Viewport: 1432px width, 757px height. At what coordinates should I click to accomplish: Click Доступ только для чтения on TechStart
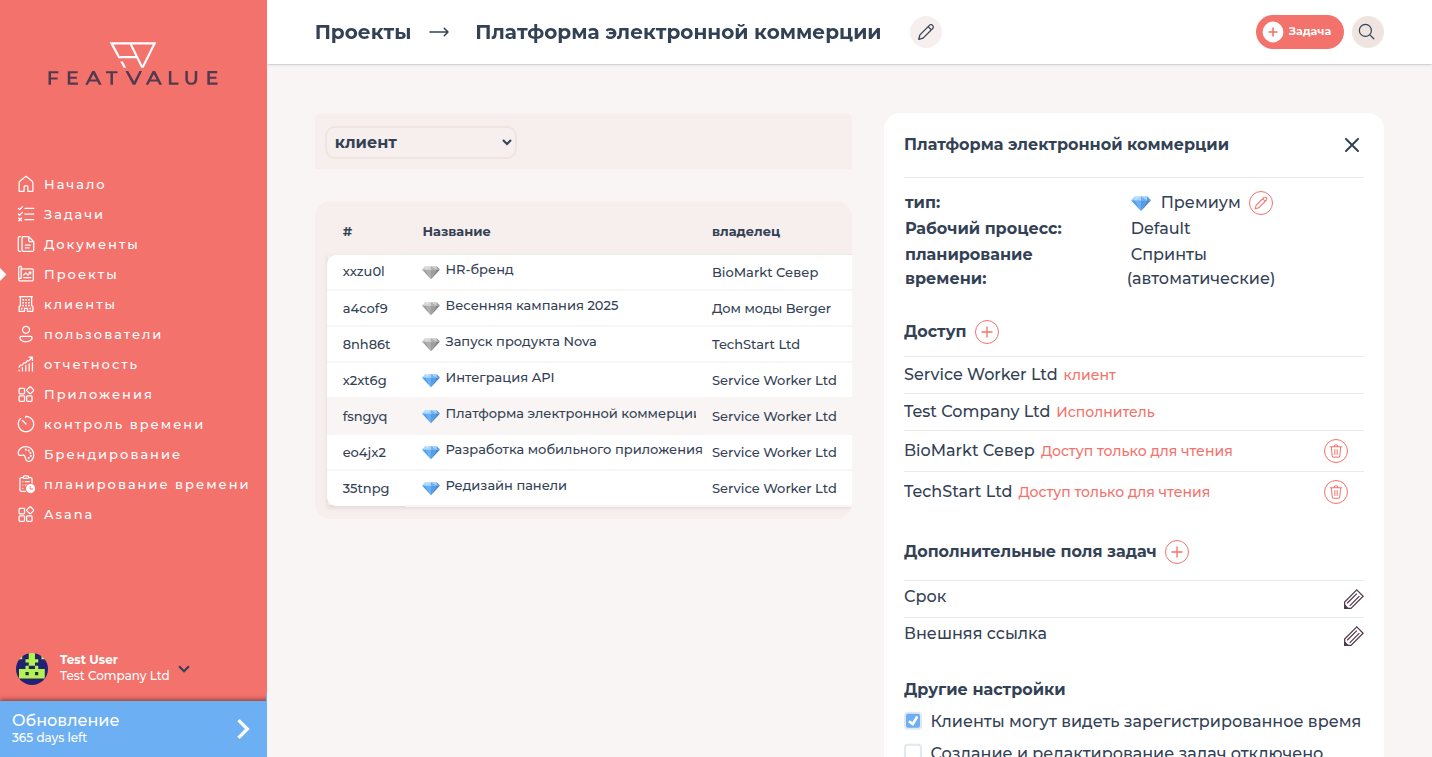tap(1114, 492)
